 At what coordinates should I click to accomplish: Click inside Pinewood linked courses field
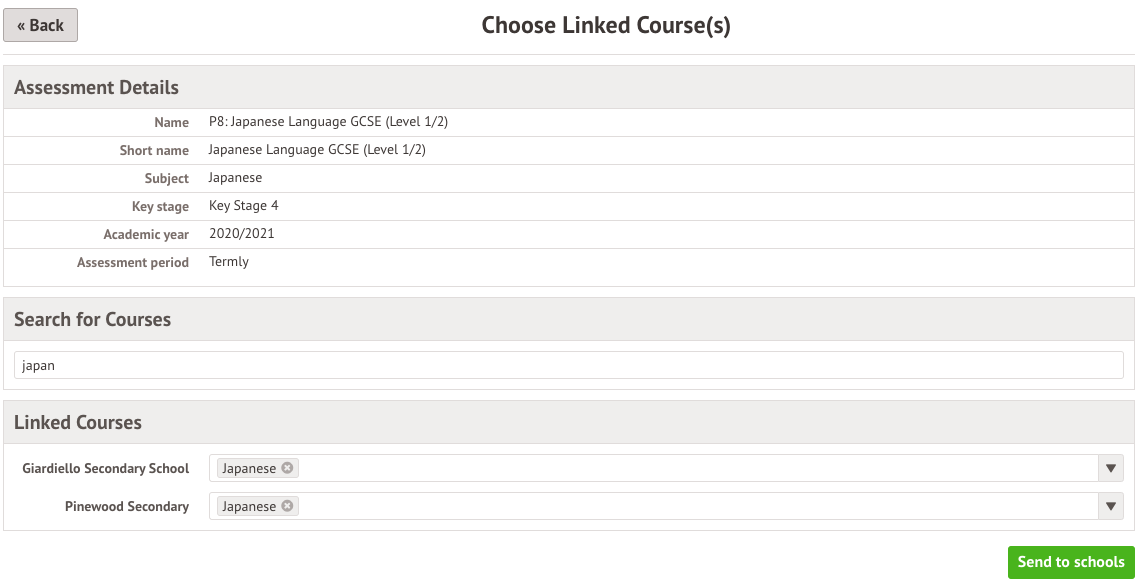click(690, 506)
